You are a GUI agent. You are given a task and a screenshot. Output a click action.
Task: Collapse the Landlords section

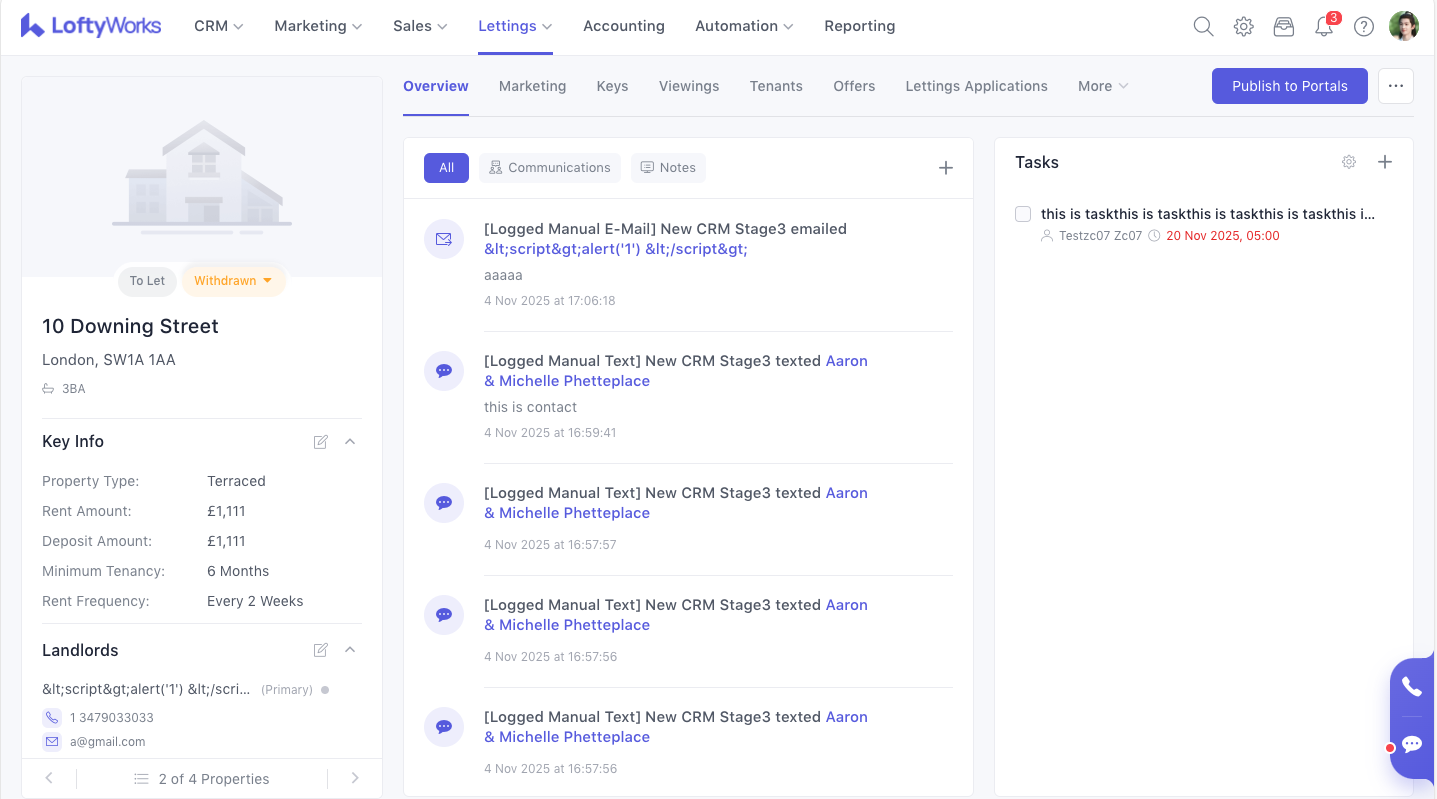(350, 650)
